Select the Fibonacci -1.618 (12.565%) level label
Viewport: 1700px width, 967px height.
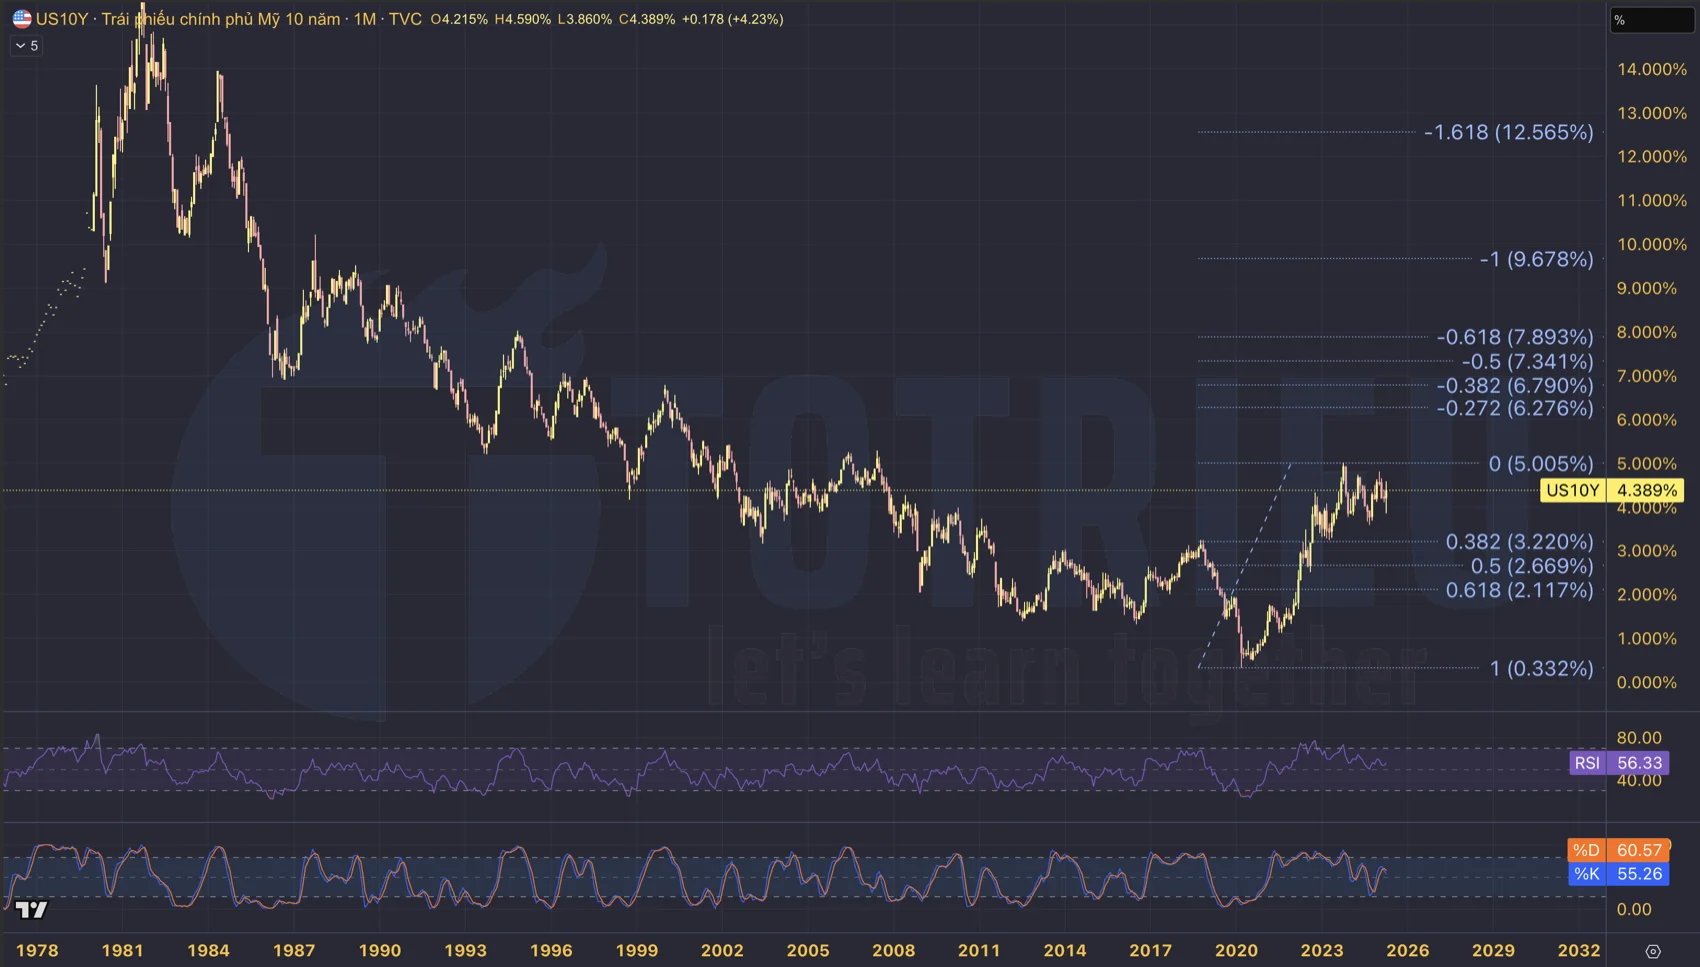click(1508, 132)
